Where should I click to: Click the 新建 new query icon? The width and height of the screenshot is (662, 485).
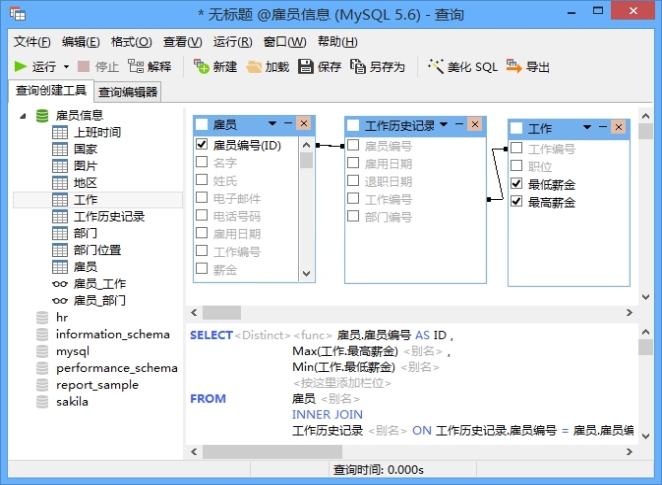201,67
